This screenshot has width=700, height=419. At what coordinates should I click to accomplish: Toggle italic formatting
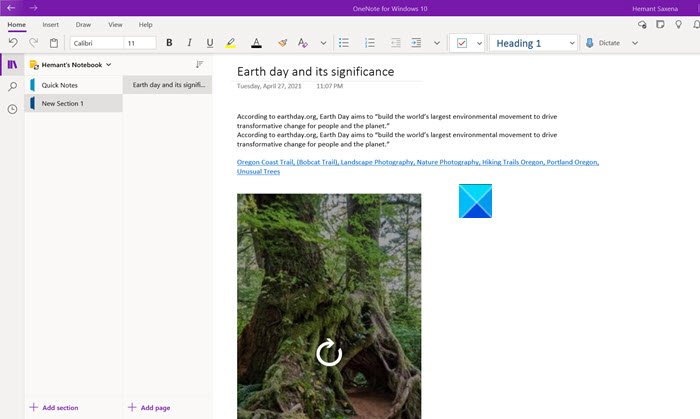(189, 43)
